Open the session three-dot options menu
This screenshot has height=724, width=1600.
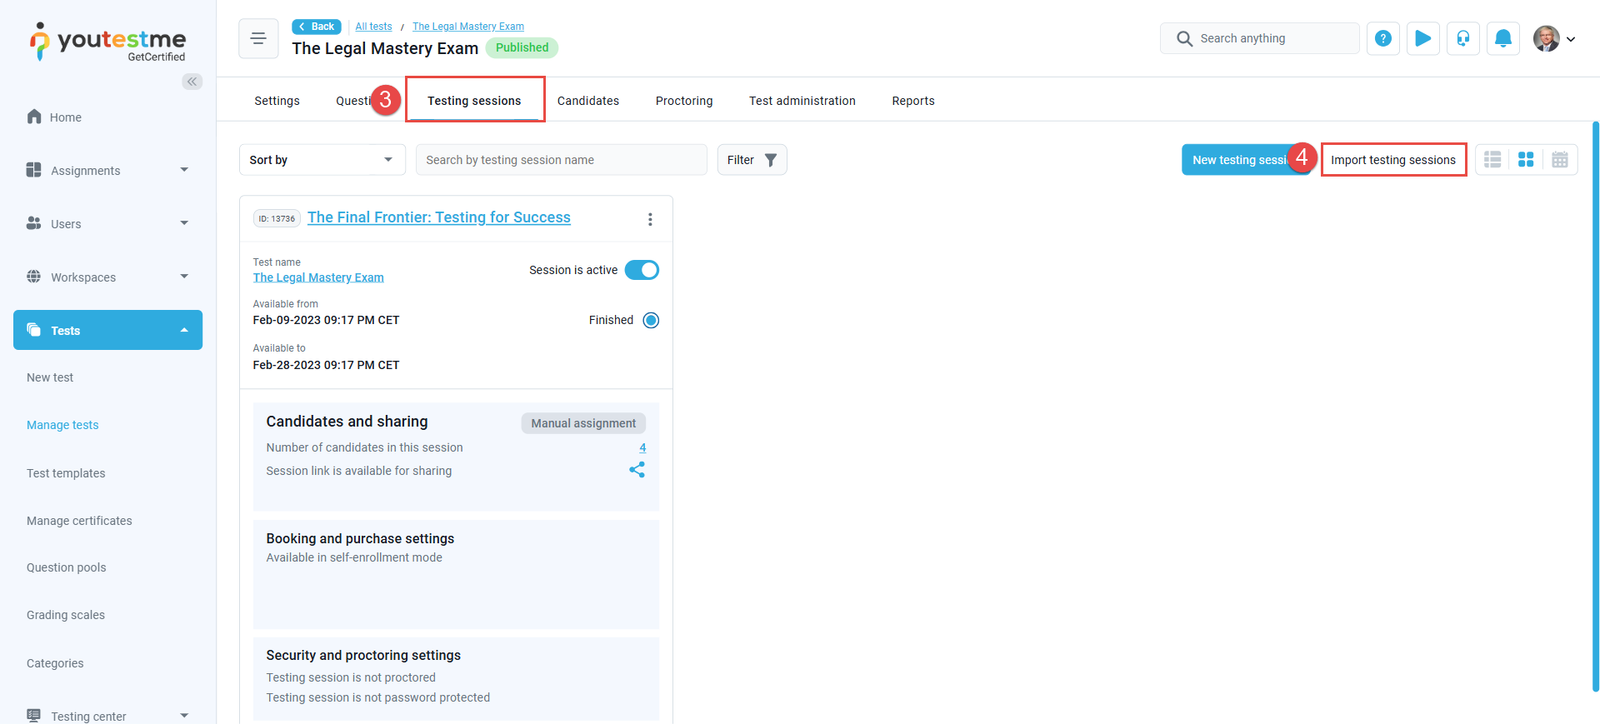650,219
